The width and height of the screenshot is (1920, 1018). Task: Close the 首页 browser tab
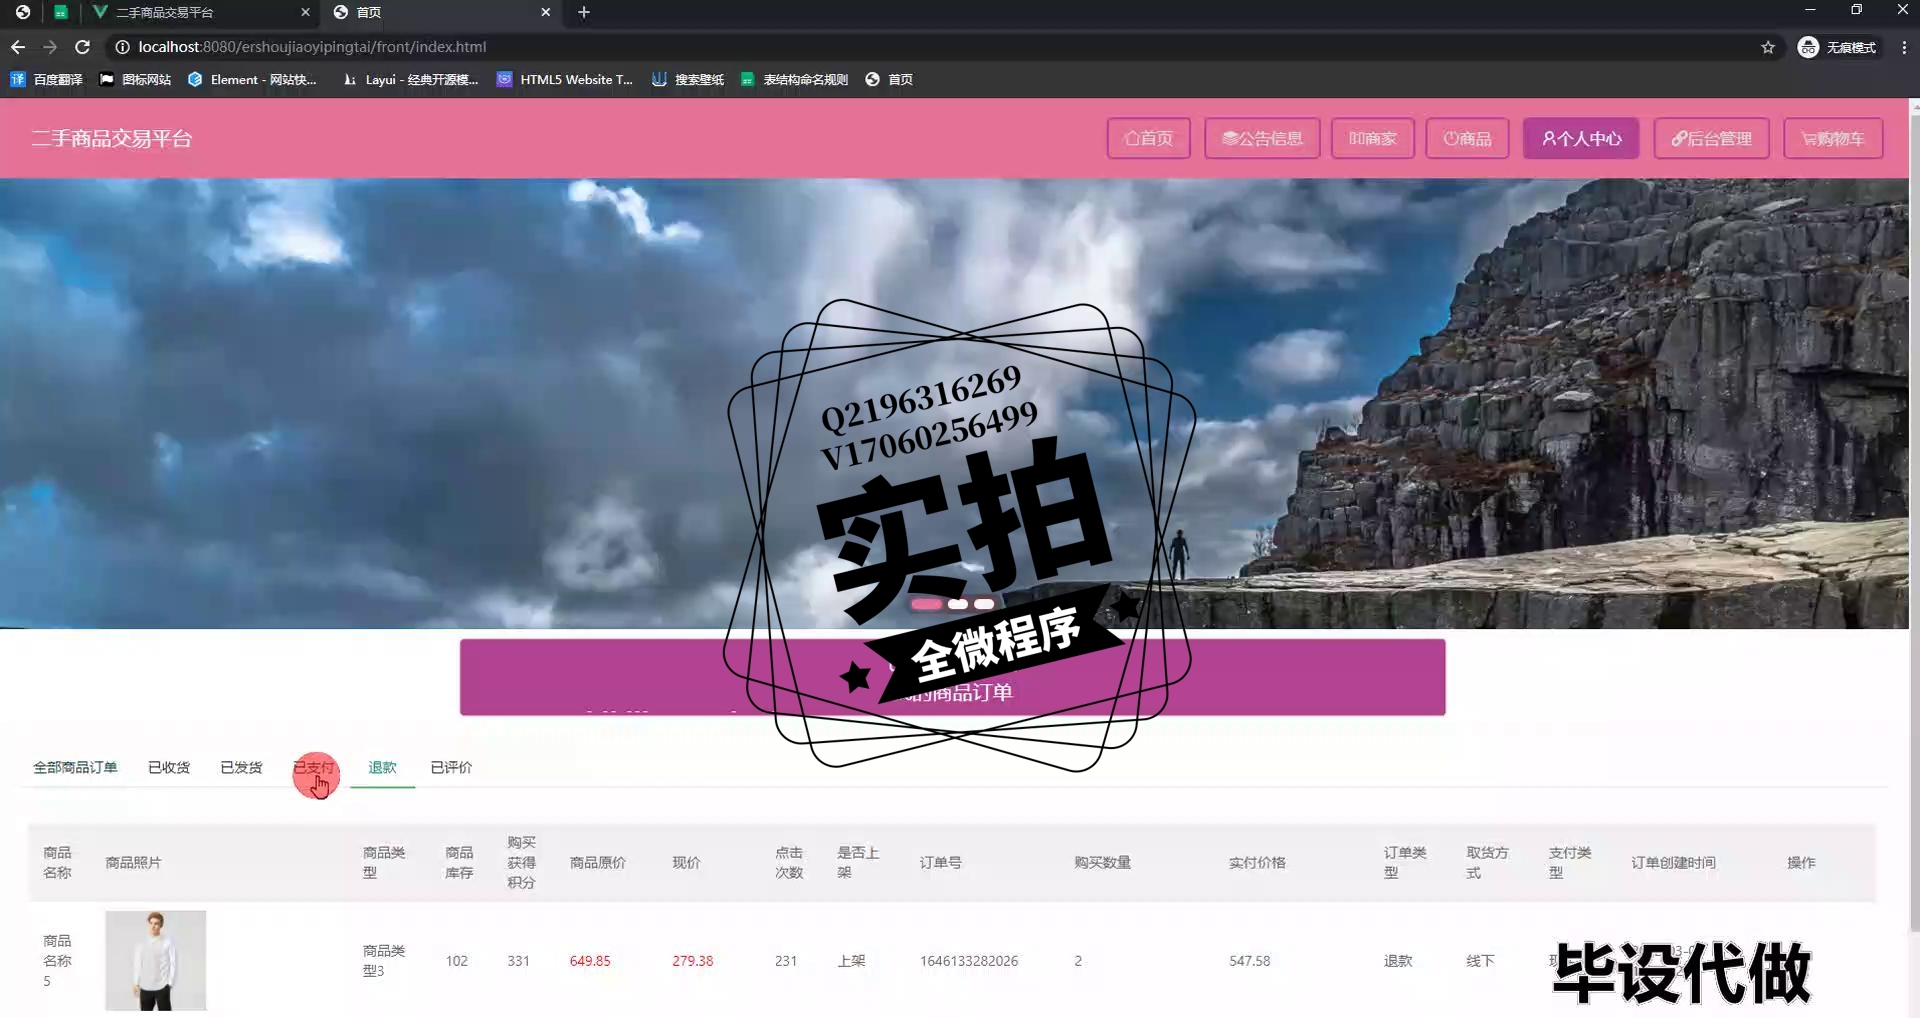point(545,12)
